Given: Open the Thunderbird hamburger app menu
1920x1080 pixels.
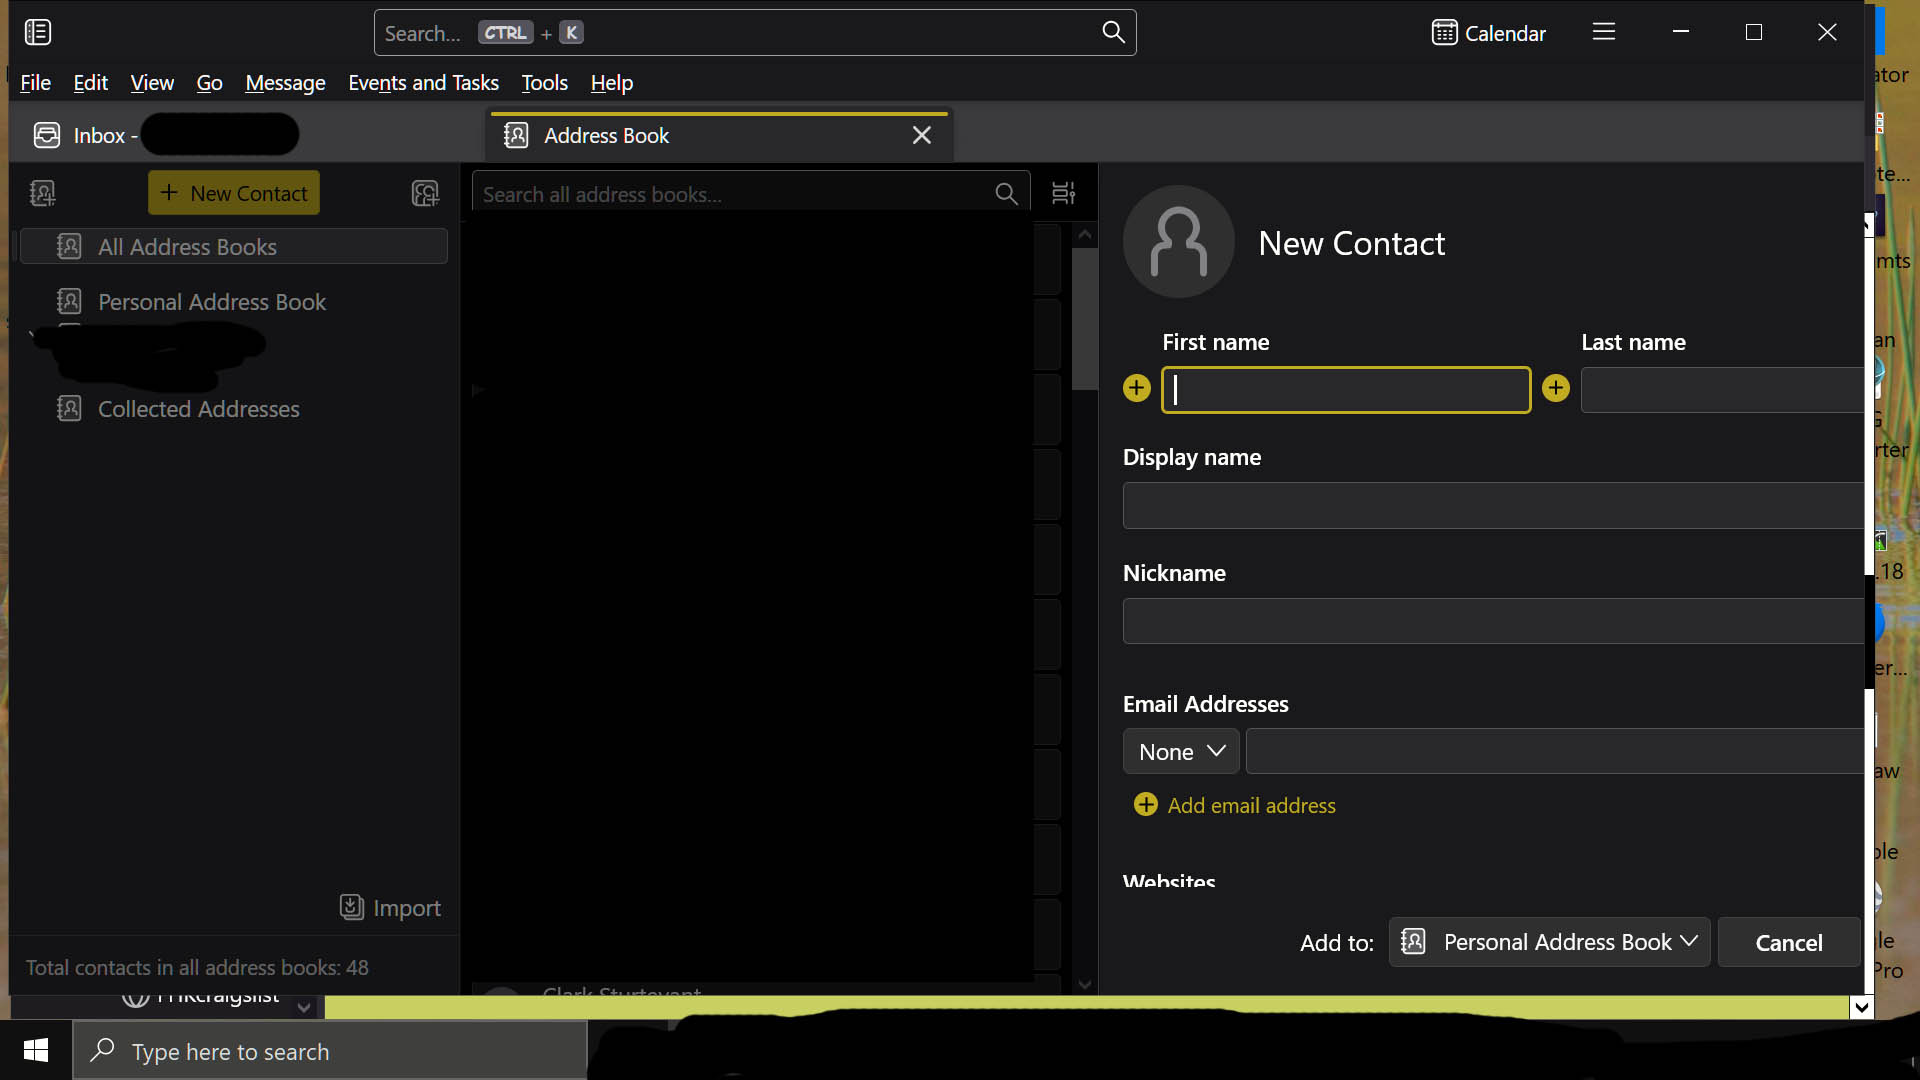Looking at the screenshot, I should [x=1604, y=32].
